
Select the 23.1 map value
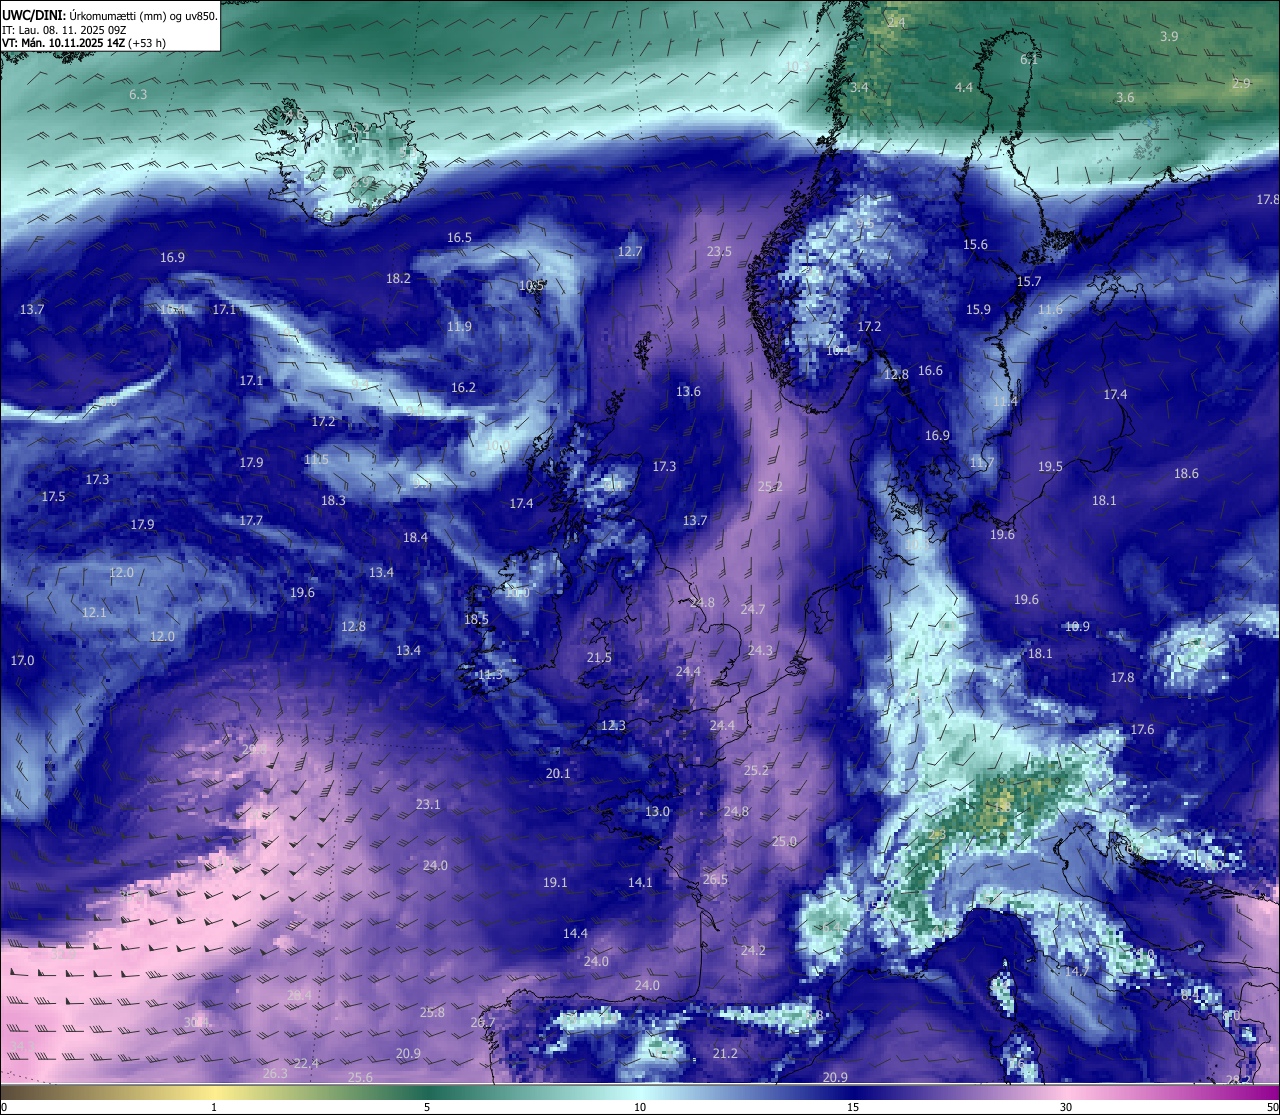click(x=428, y=804)
